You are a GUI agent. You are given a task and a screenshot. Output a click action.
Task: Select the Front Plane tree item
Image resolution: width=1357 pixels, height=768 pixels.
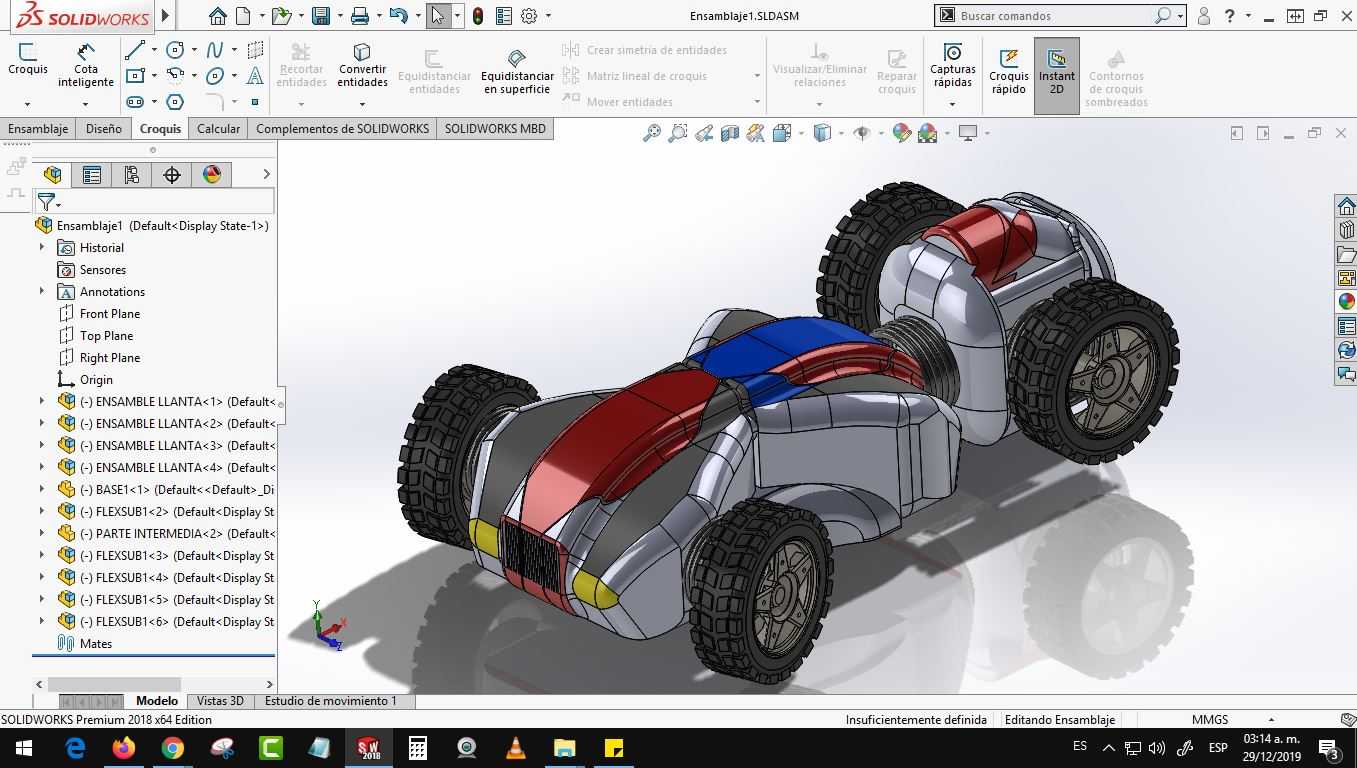point(110,313)
